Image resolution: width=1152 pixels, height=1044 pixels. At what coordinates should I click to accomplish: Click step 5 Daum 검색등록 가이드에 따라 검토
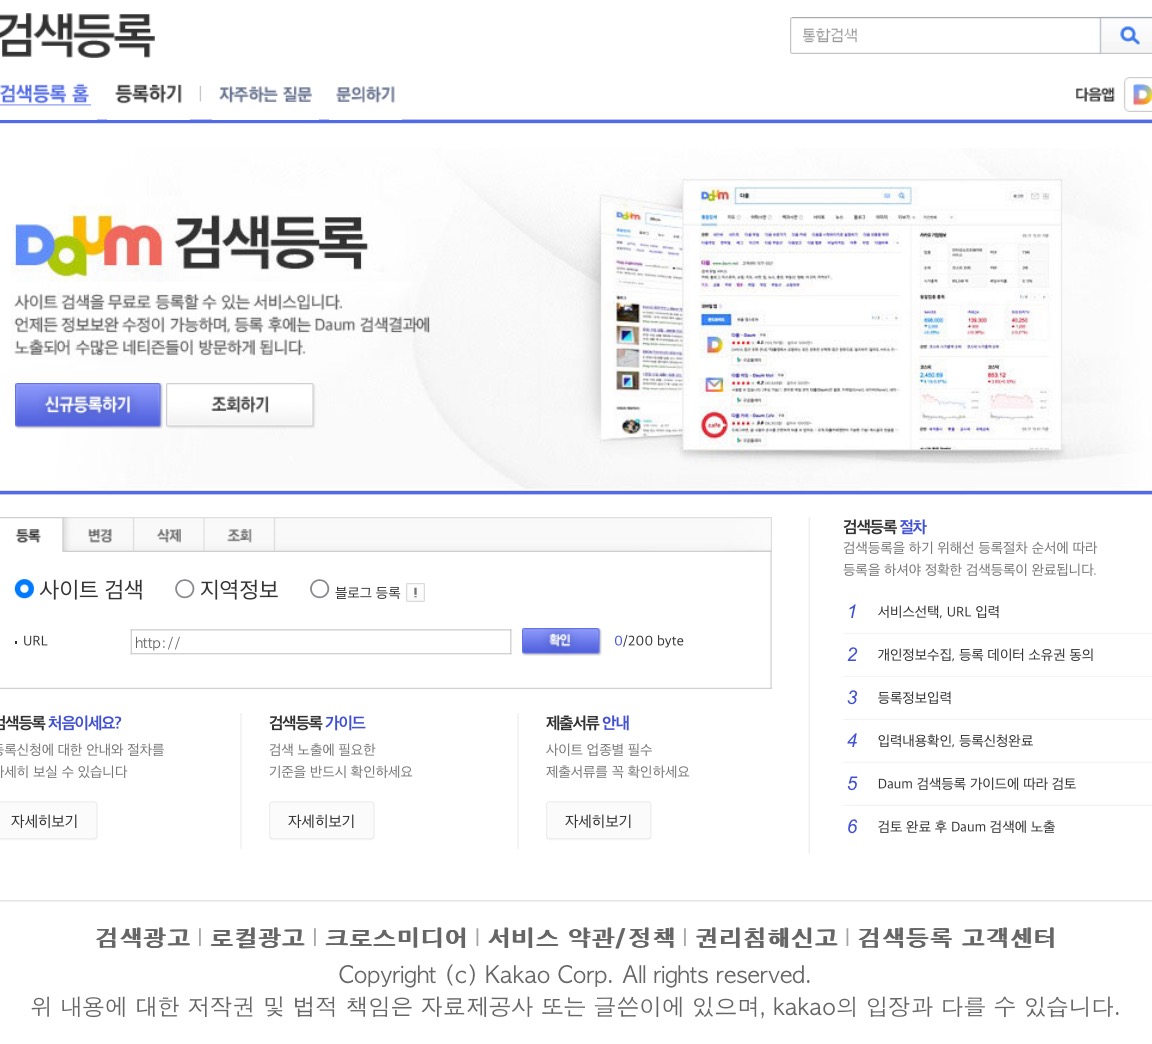pyautogui.click(x=976, y=783)
